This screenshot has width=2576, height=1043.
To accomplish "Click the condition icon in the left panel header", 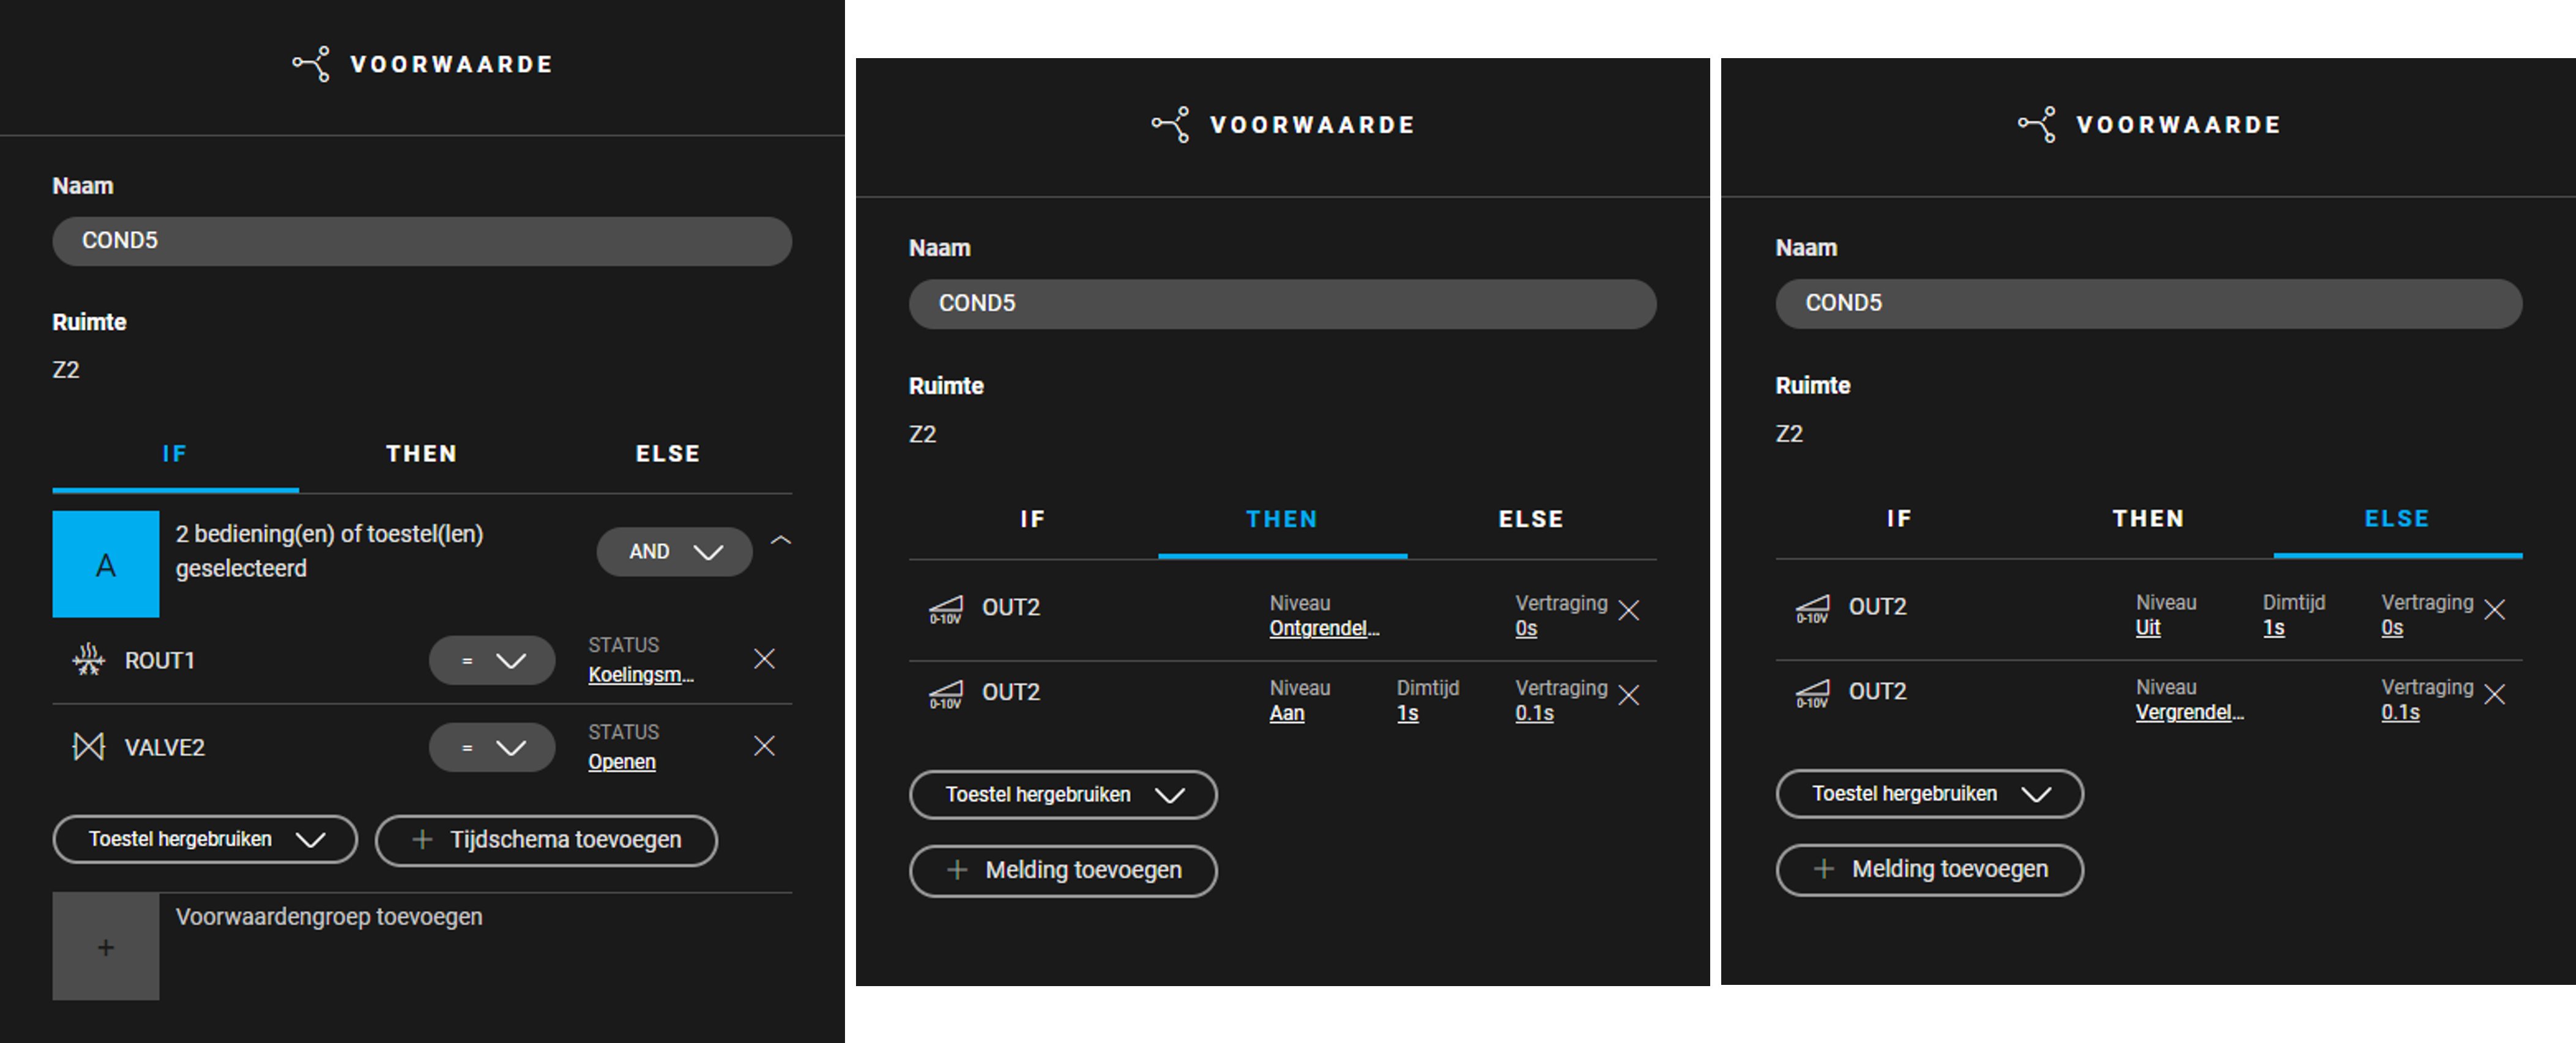I will click(311, 64).
